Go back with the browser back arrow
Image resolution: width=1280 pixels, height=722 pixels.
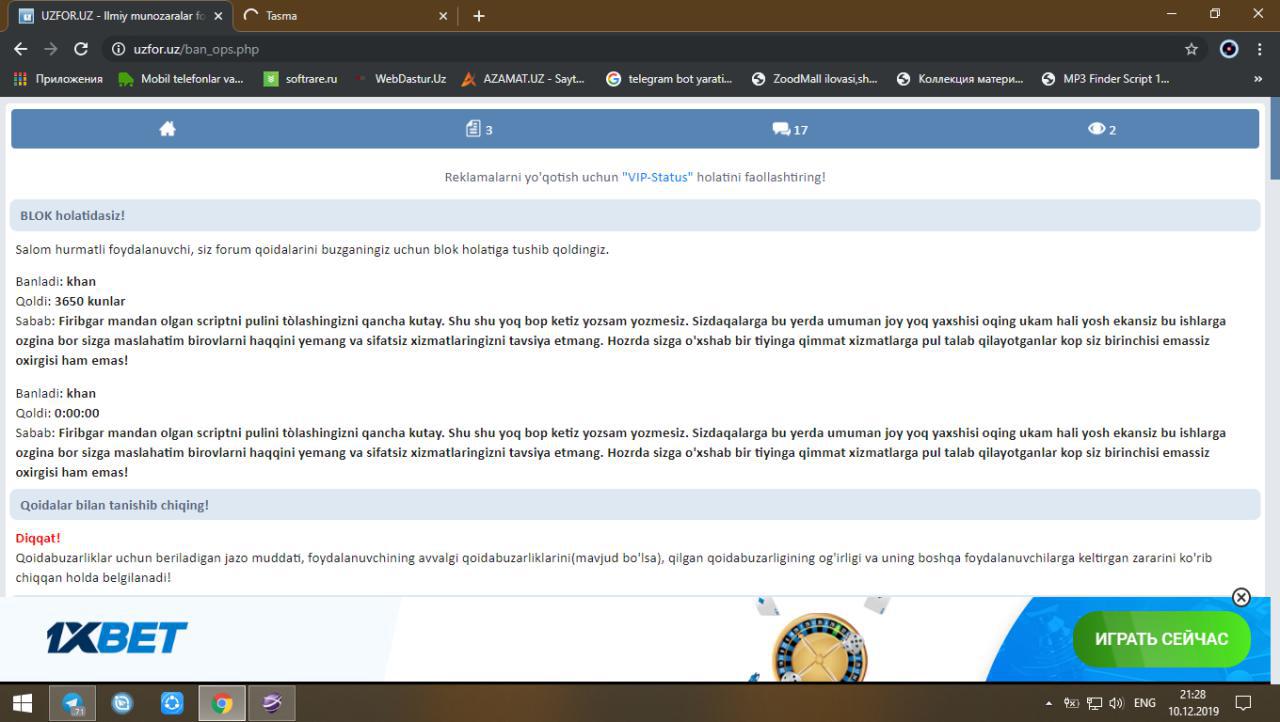click(21, 49)
